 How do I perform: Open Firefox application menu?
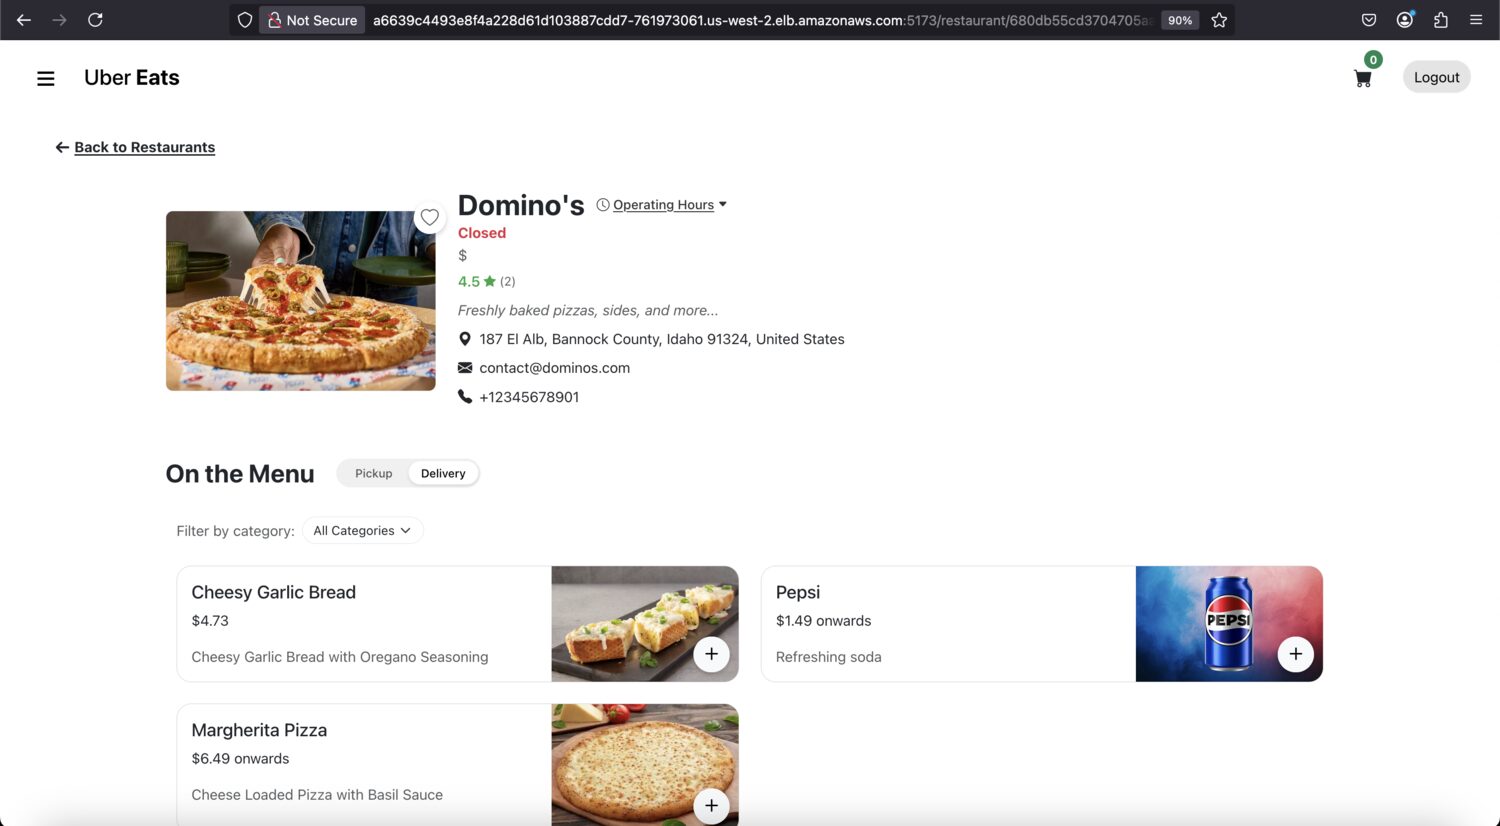tap(1476, 20)
